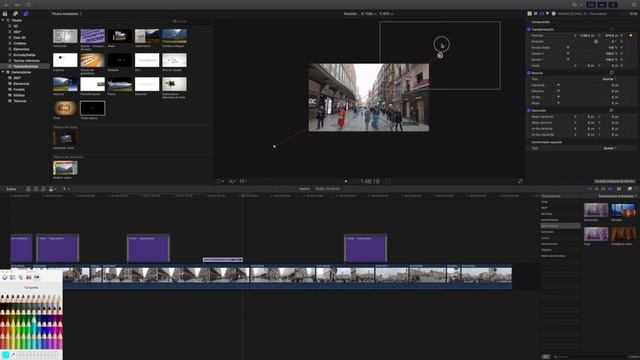Select the Video inspector icon
Viewport: 640px width, 360px height.
[x=542, y=13]
